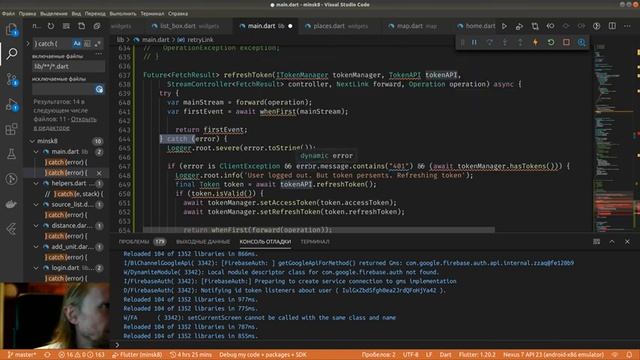
Task: Trigger Flutter hot reload lightning icon
Action: tap(536, 42)
